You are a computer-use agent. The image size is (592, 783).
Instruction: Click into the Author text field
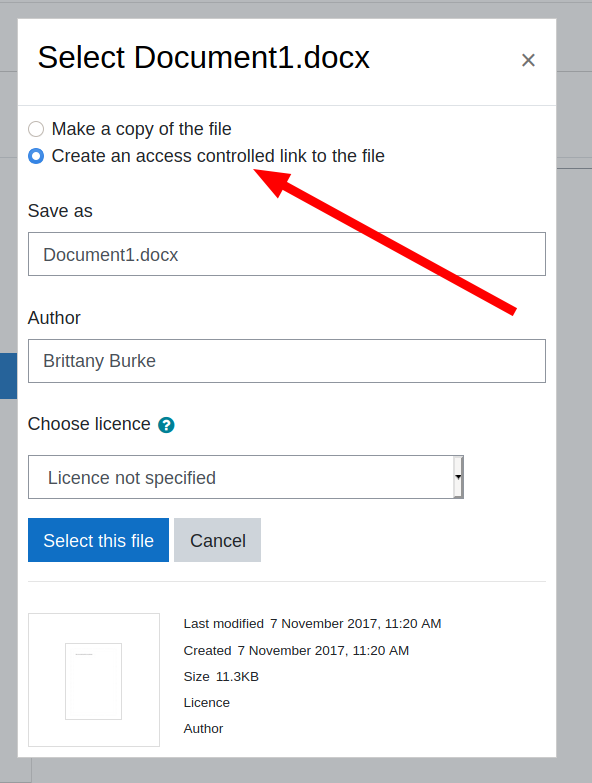tap(287, 361)
